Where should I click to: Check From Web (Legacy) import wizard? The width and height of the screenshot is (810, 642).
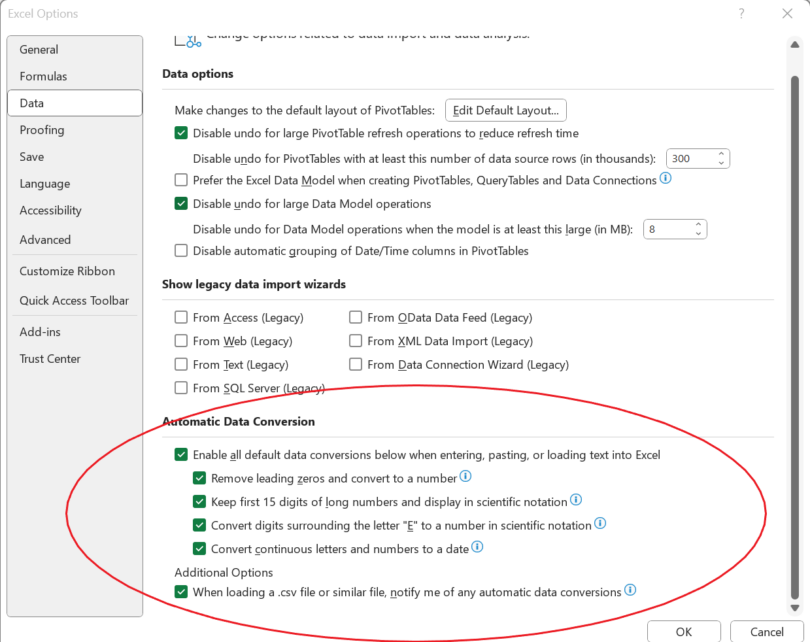(181, 341)
